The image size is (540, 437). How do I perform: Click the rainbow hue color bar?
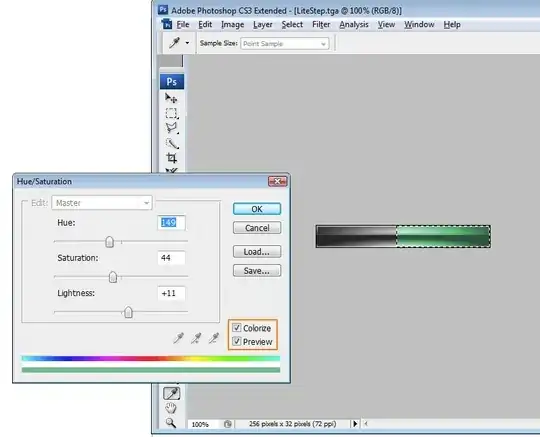151,358
